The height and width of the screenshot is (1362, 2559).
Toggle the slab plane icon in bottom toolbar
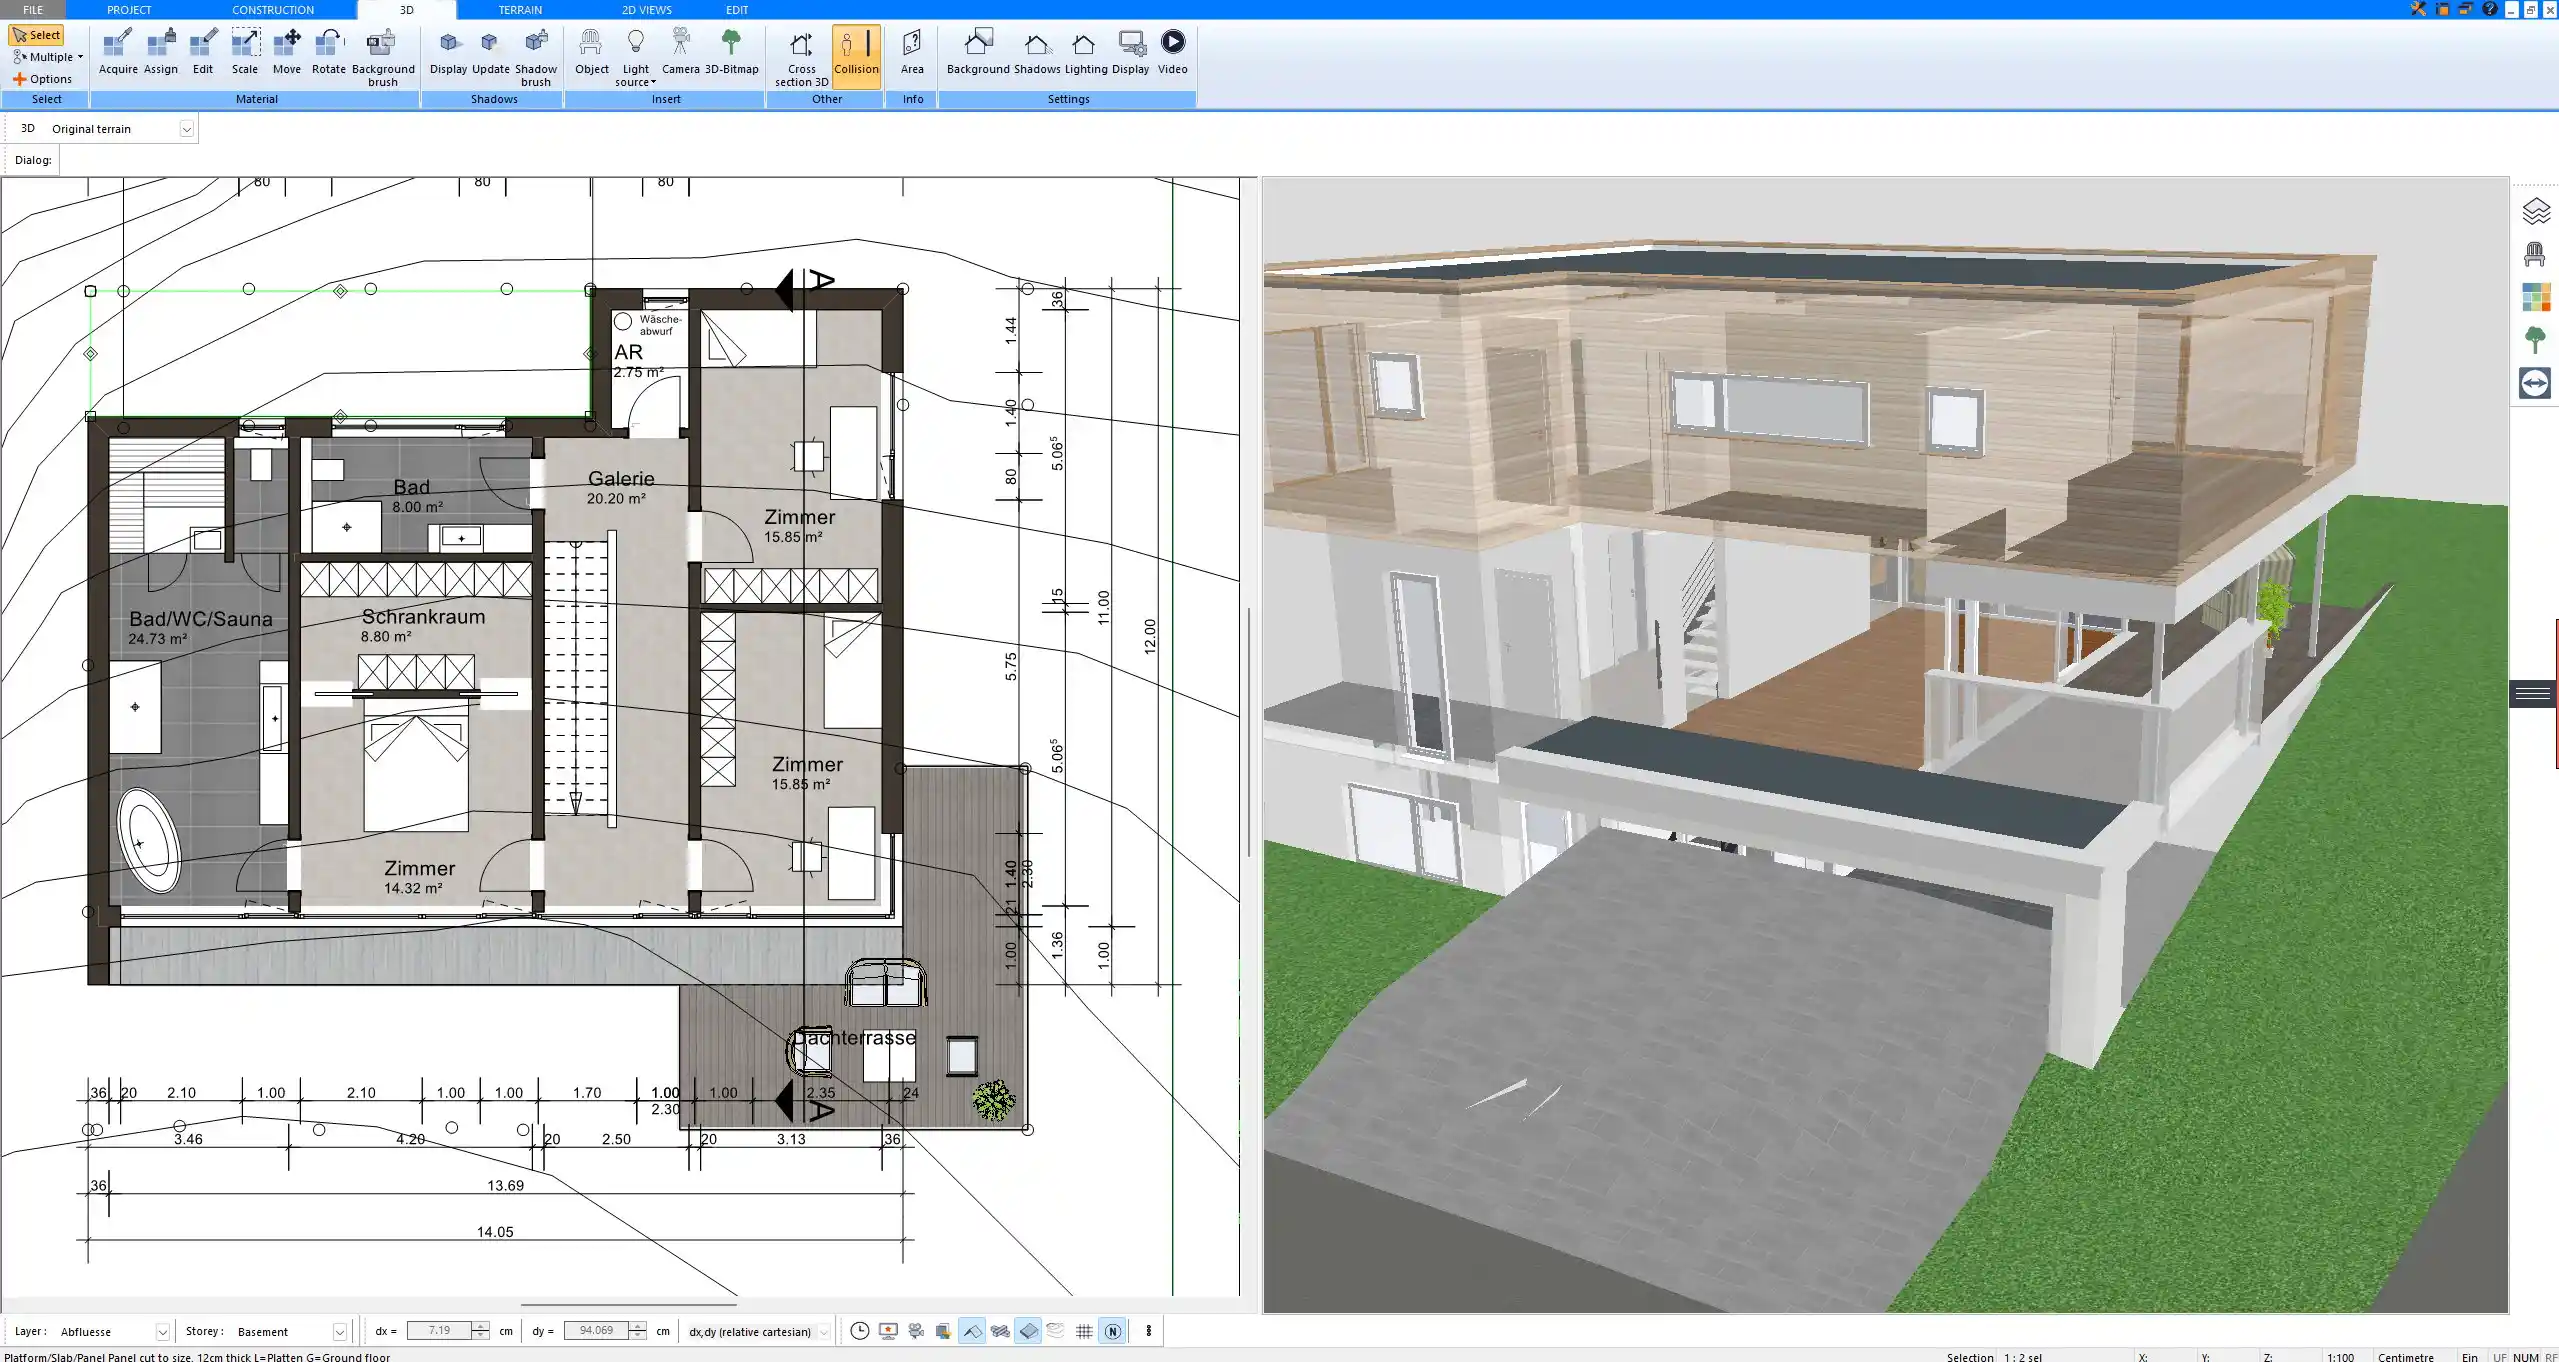(1028, 1331)
